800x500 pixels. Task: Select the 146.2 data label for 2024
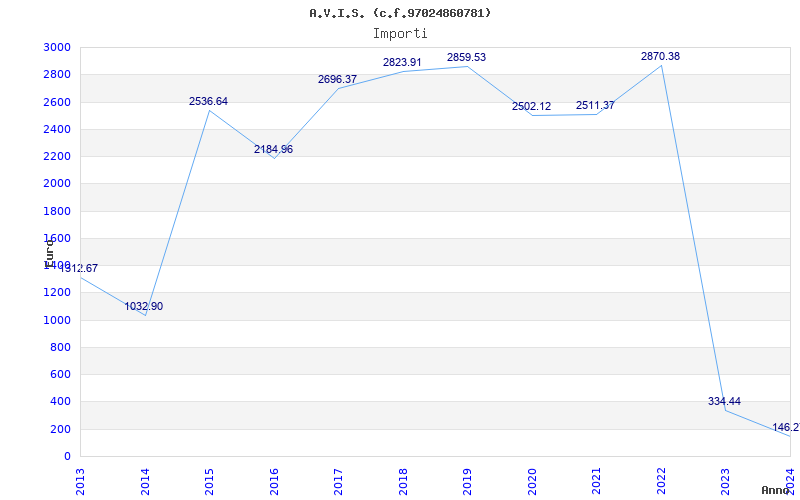click(x=786, y=428)
